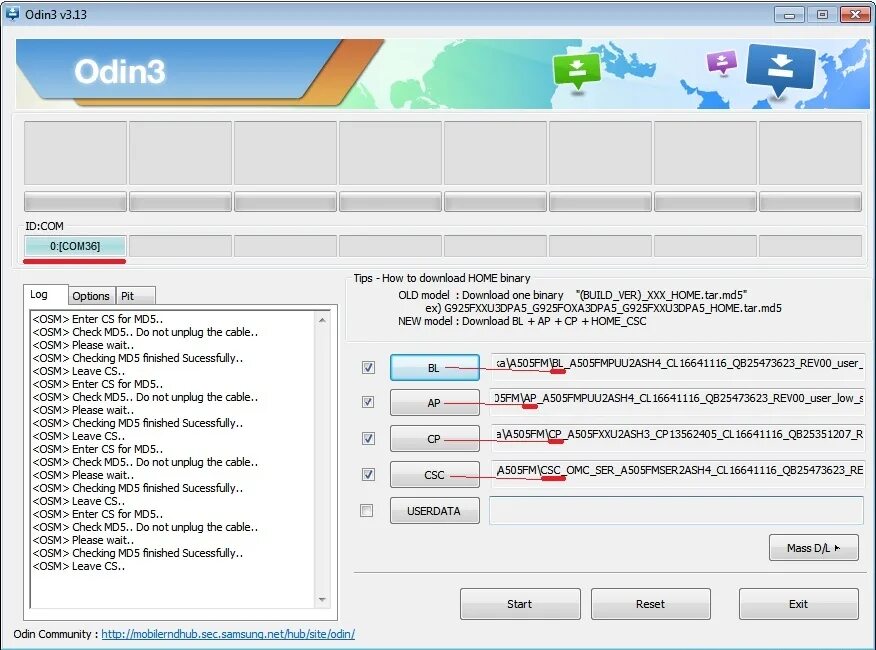
Task: Enable the USERDATA checkbox
Action: click(366, 510)
